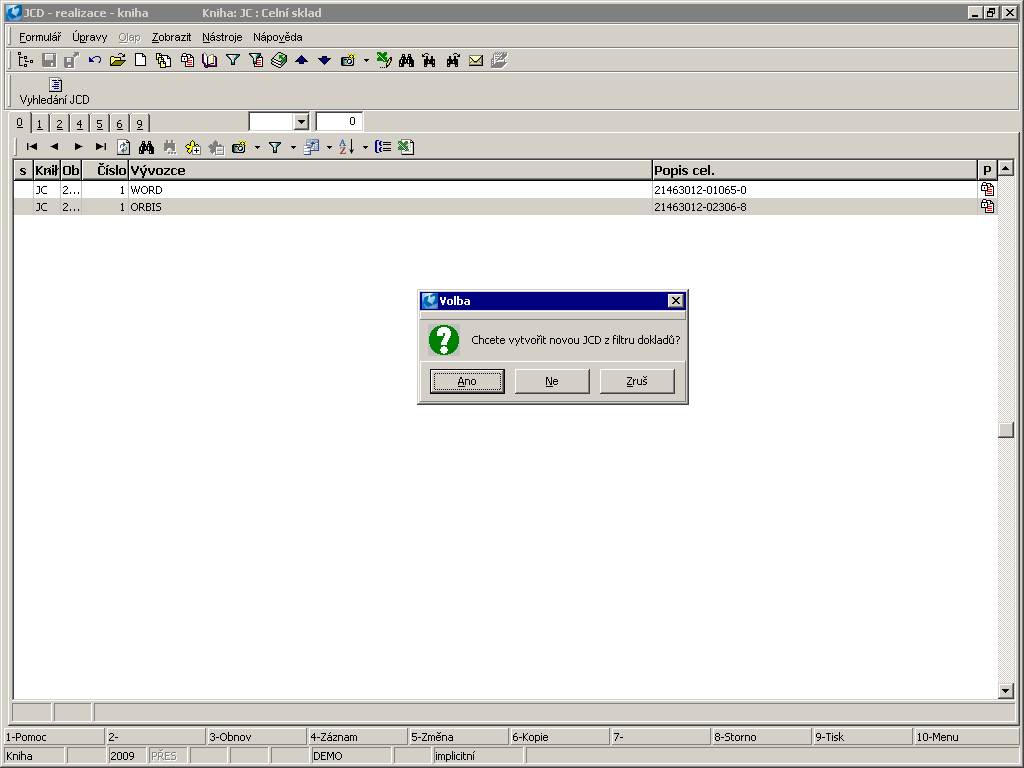Click the first binoculars icon in main toolbar

406,60
